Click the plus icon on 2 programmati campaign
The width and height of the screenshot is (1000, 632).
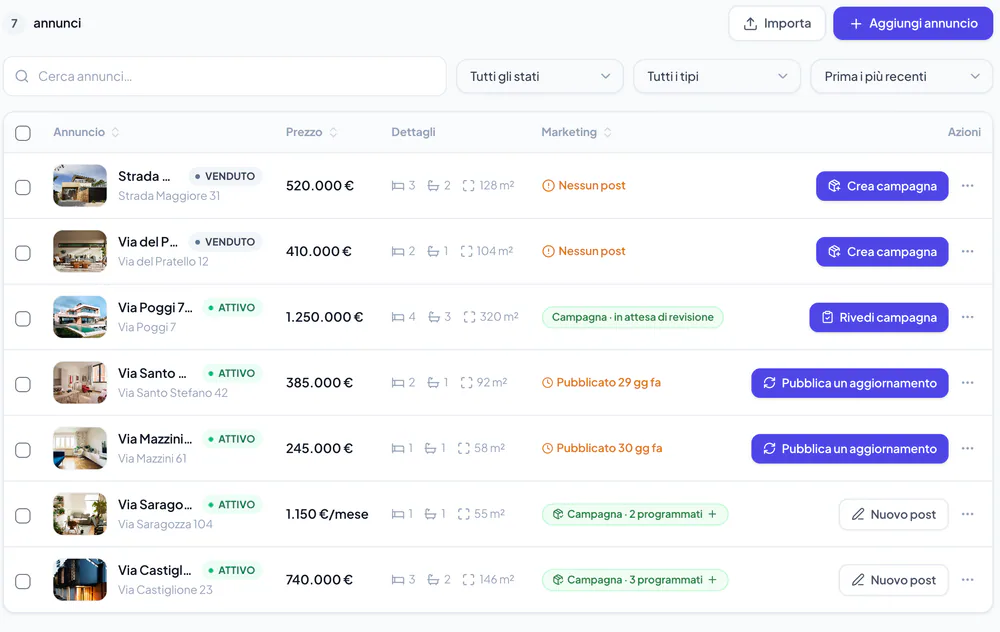(712, 514)
